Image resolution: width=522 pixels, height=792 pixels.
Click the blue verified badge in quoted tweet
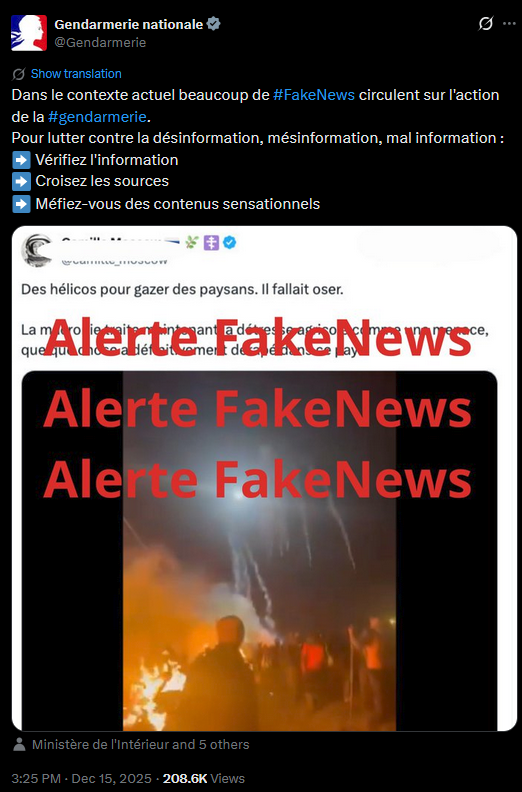click(x=229, y=243)
